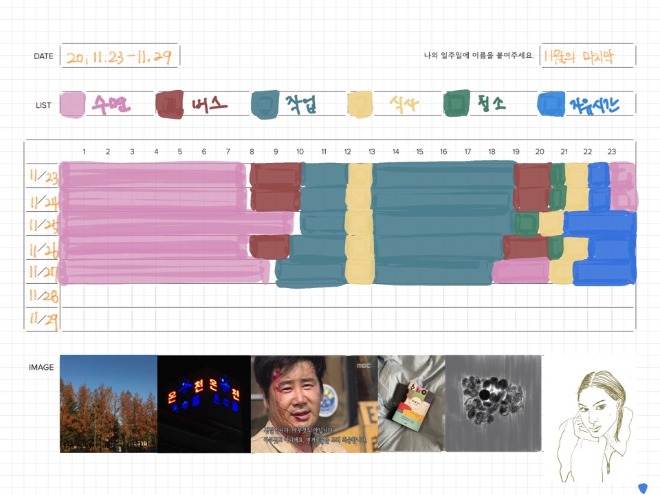Click the DATE label
Viewport: 660px width, 495px height.
pos(43,56)
